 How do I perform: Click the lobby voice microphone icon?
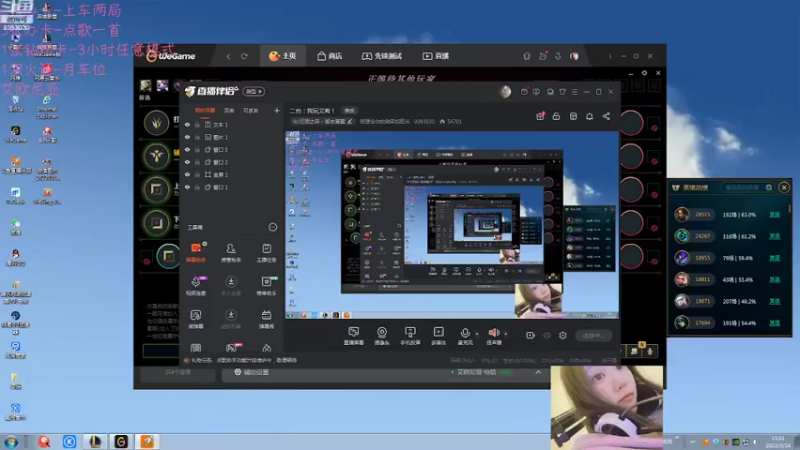point(650,351)
